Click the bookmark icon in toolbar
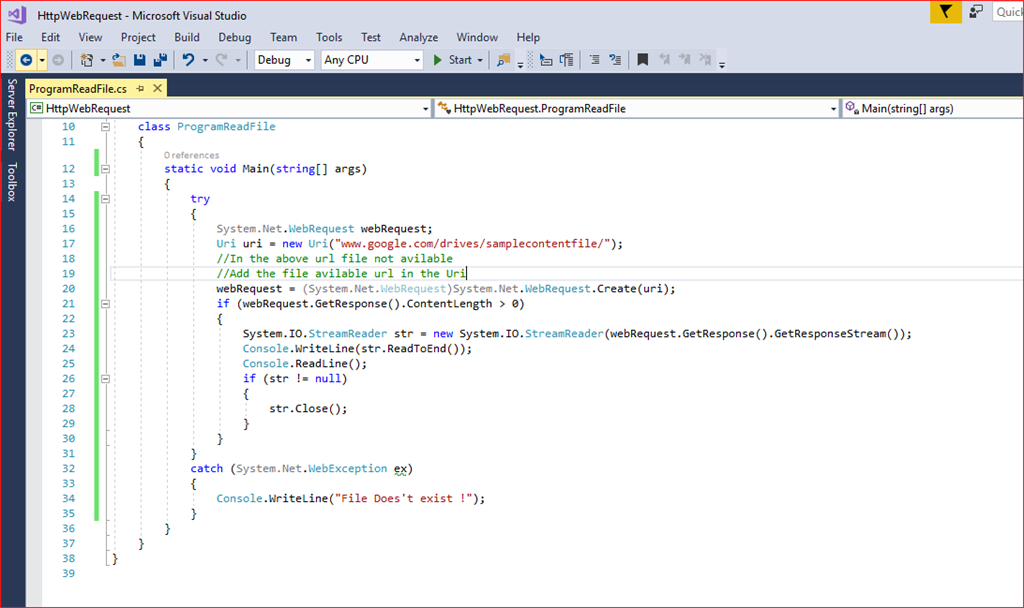 tap(643, 60)
